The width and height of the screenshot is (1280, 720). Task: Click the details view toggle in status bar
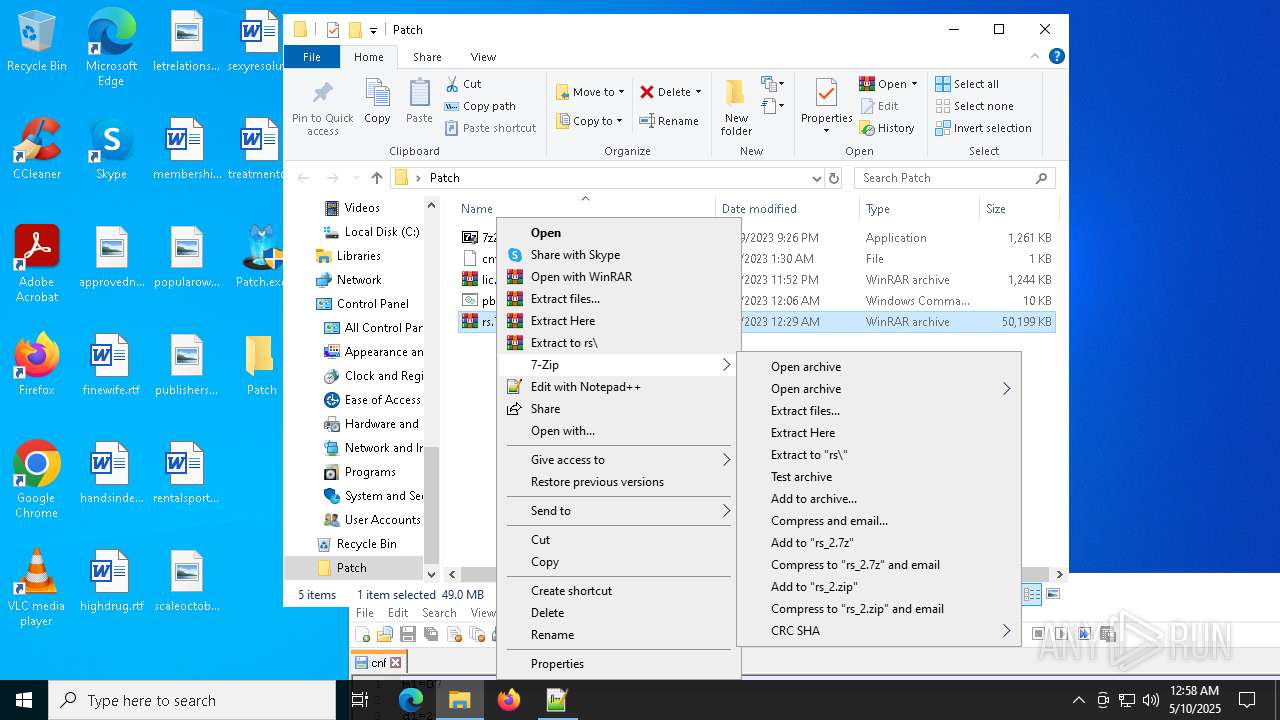pyautogui.click(x=1032, y=594)
